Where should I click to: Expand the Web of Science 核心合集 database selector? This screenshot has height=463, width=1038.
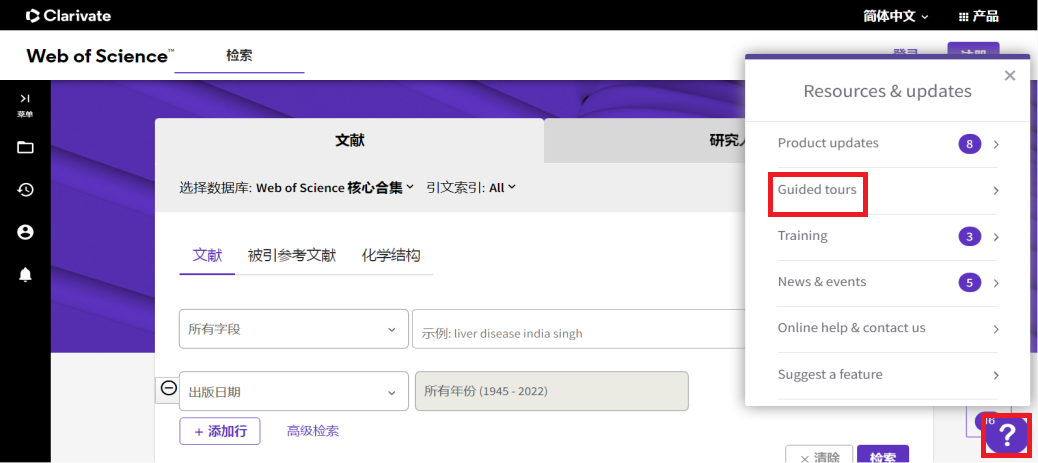pyautogui.click(x=335, y=187)
